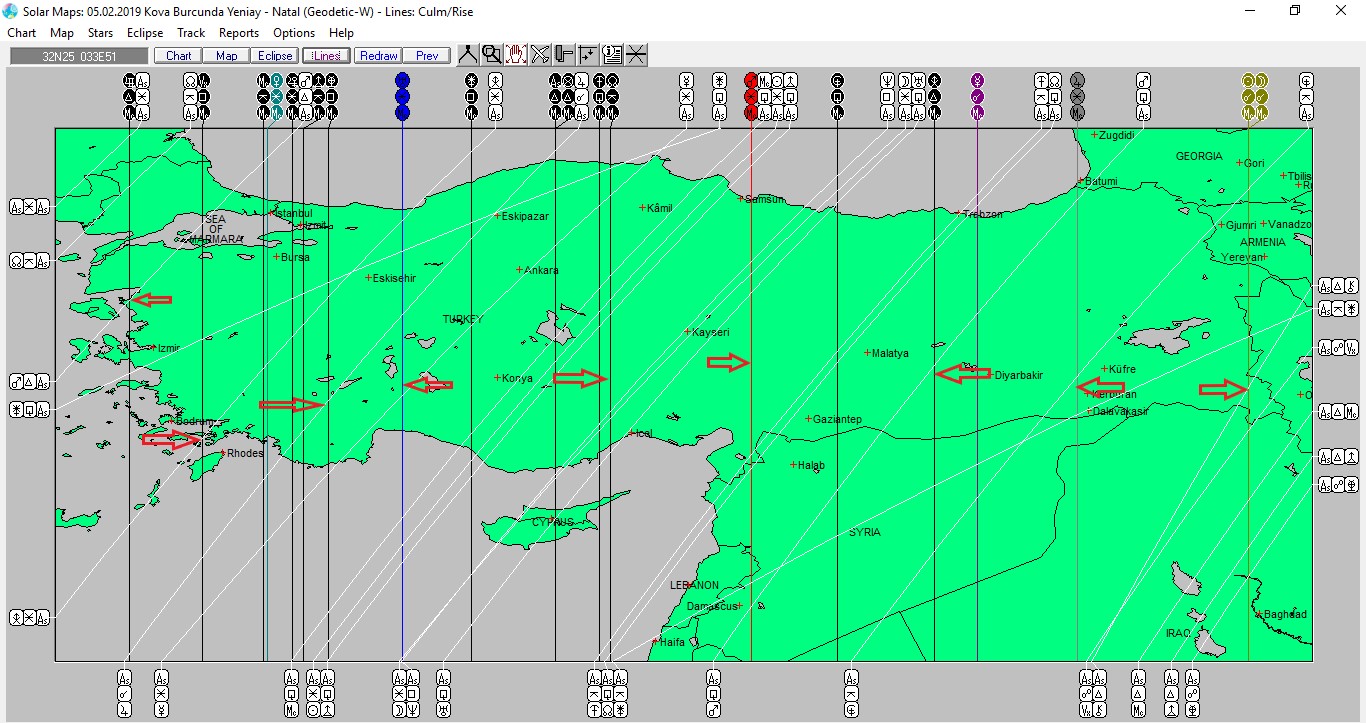
Task: Click the airplane travel tool icon
Action: [540, 55]
